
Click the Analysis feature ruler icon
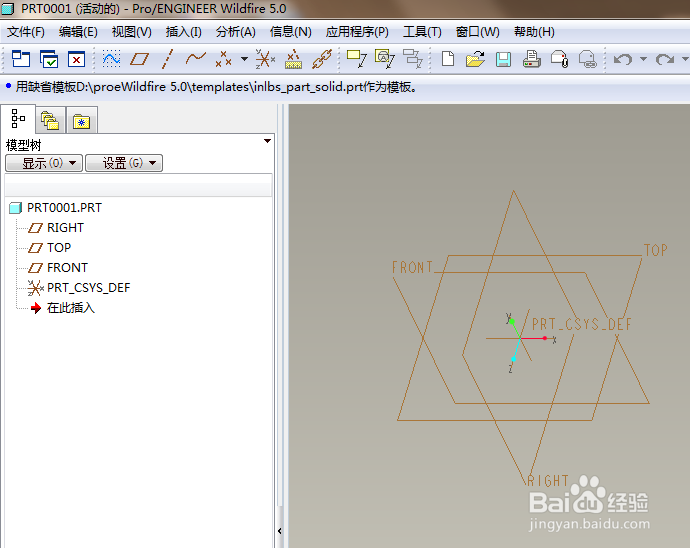(294, 59)
